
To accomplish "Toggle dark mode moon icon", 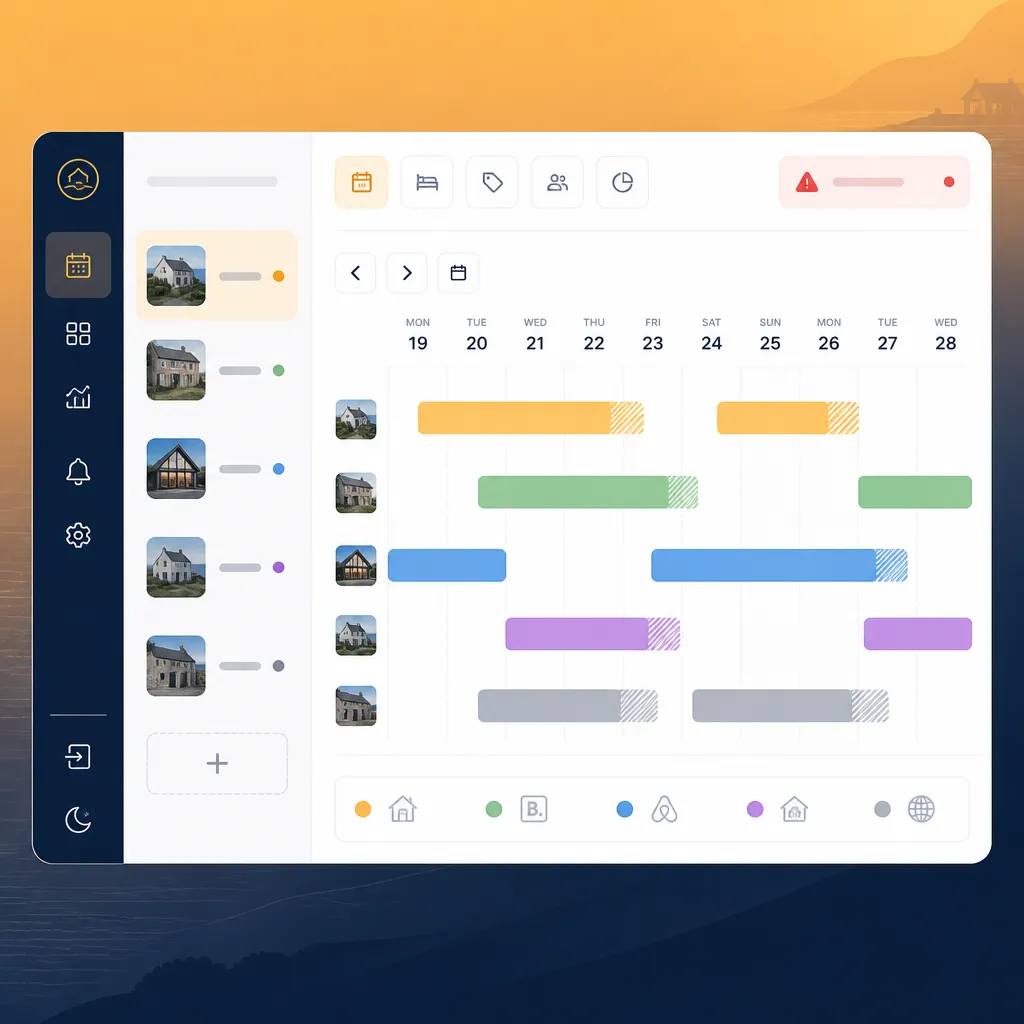I will click(78, 820).
